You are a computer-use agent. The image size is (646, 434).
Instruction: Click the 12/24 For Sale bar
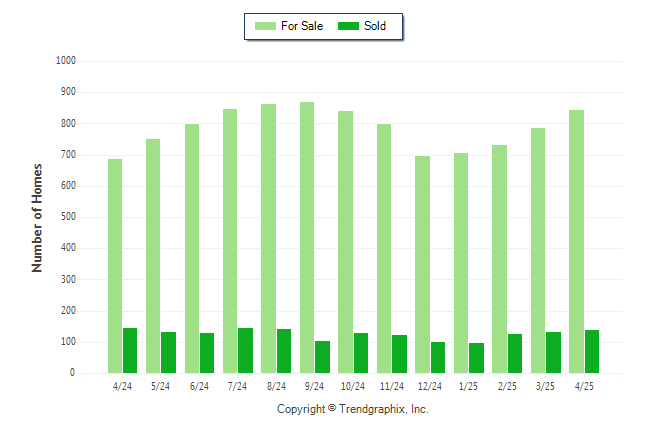[422, 265]
